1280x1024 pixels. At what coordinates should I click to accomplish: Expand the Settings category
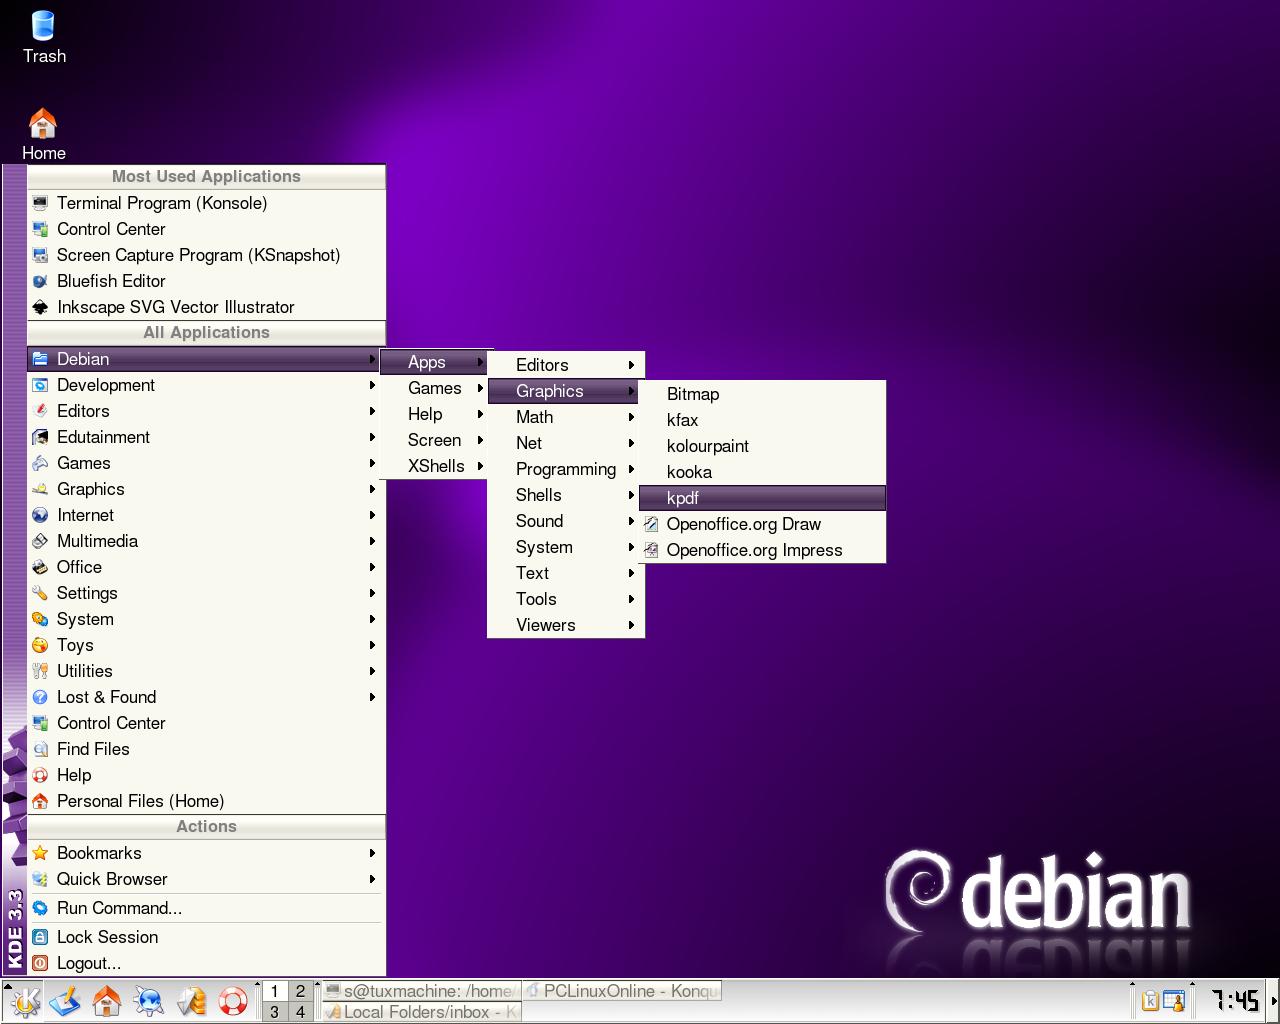click(206, 593)
